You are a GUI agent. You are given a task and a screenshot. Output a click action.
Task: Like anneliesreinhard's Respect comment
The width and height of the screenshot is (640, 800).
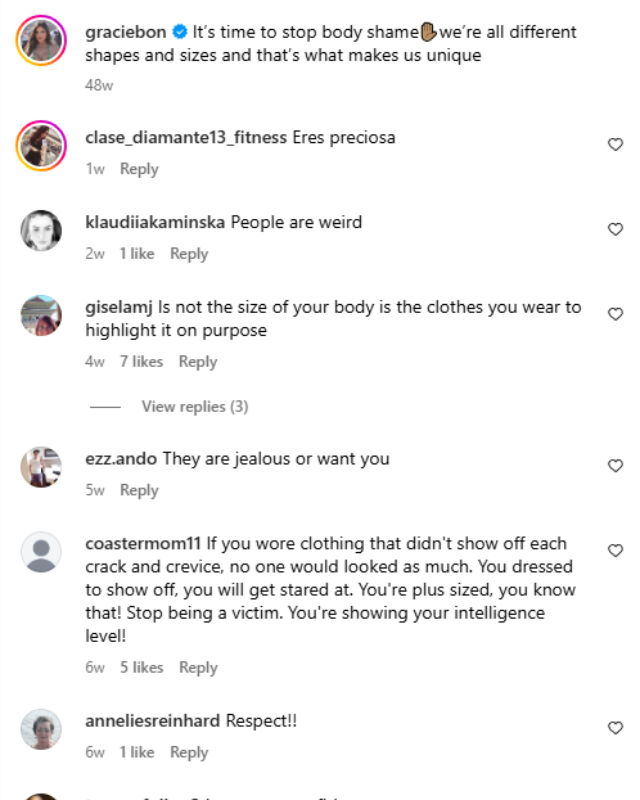[x=616, y=728]
